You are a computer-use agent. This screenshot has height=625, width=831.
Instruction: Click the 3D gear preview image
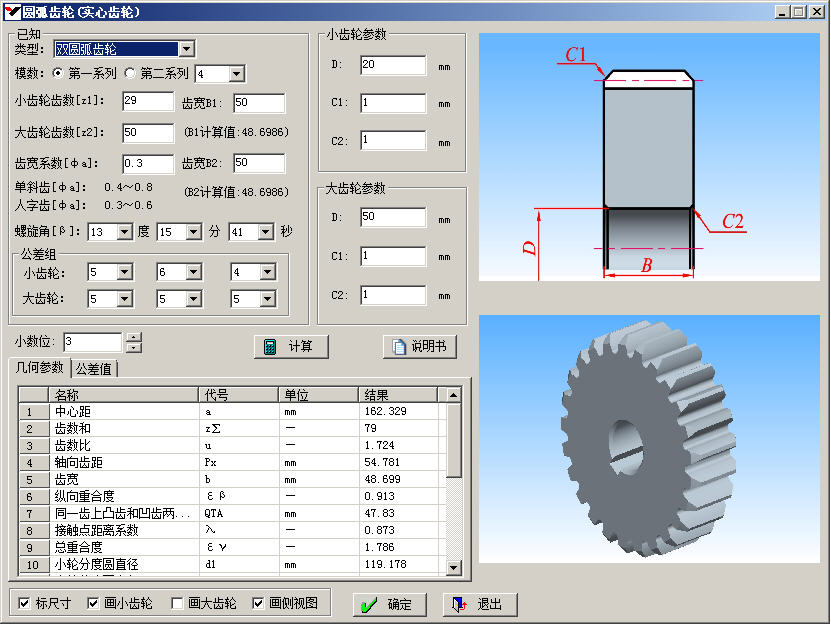point(649,449)
